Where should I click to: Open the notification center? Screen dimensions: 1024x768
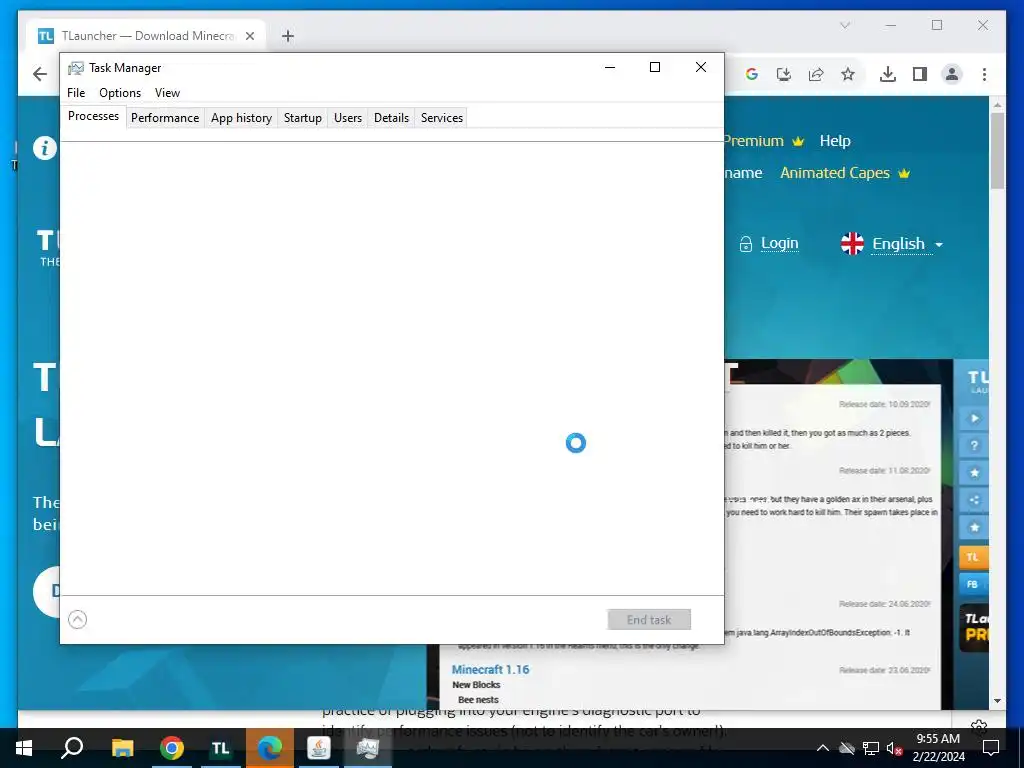click(x=991, y=748)
